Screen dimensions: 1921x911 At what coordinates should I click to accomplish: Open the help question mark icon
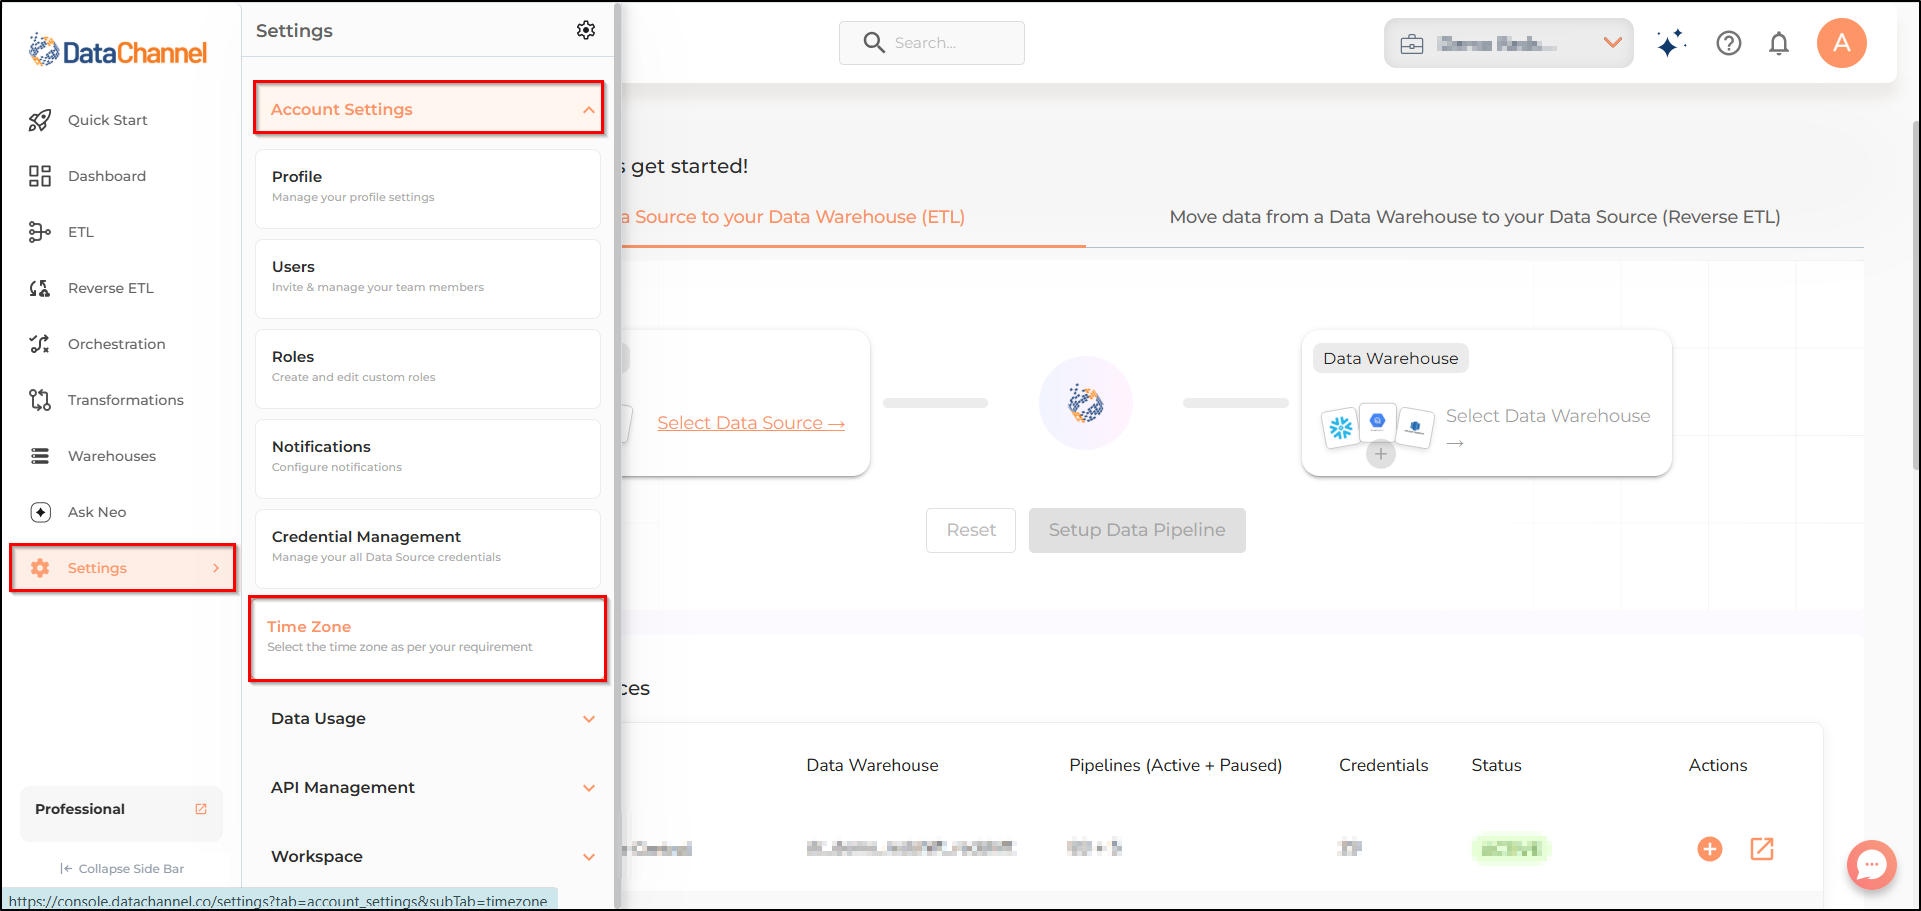coord(1729,43)
